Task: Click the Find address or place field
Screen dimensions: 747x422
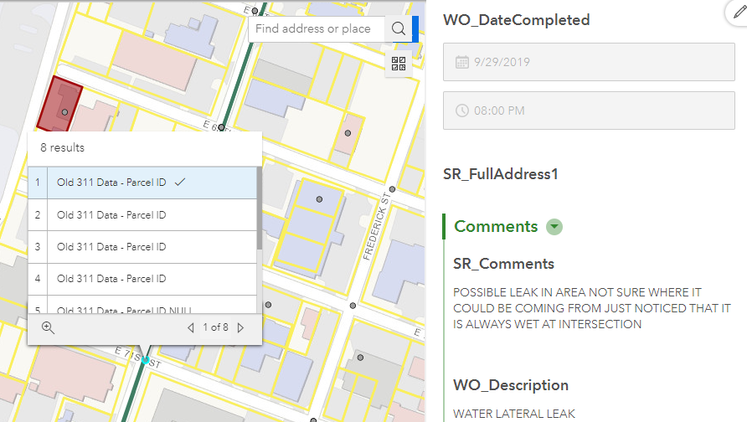Action: [x=314, y=29]
